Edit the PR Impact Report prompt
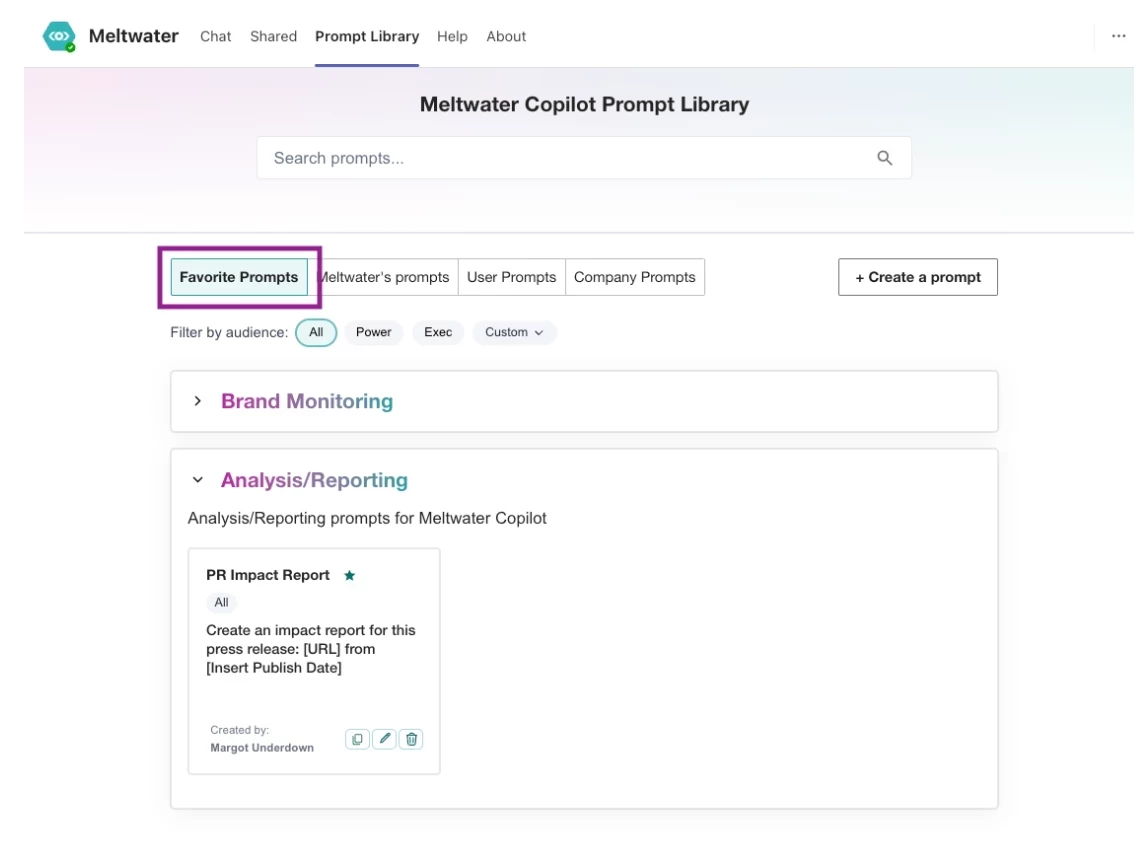 [x=385, y=739]
